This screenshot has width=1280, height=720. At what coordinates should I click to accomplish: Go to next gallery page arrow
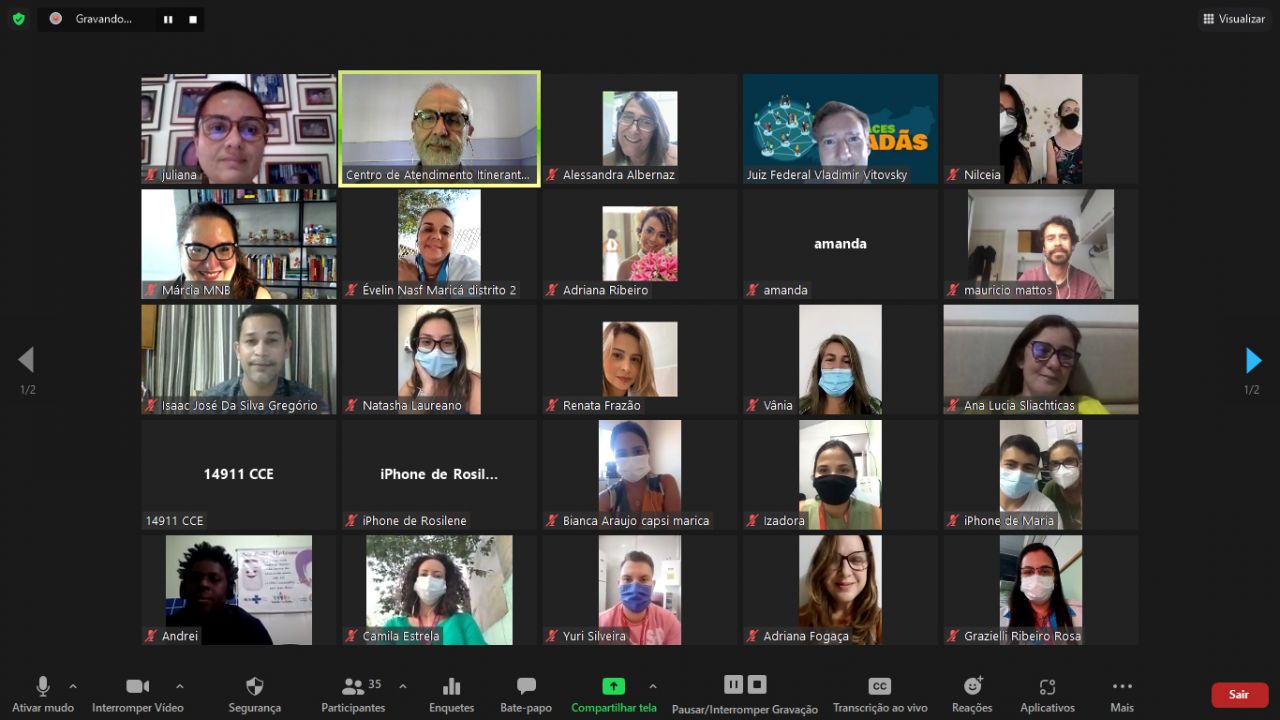pos(1253,360)
